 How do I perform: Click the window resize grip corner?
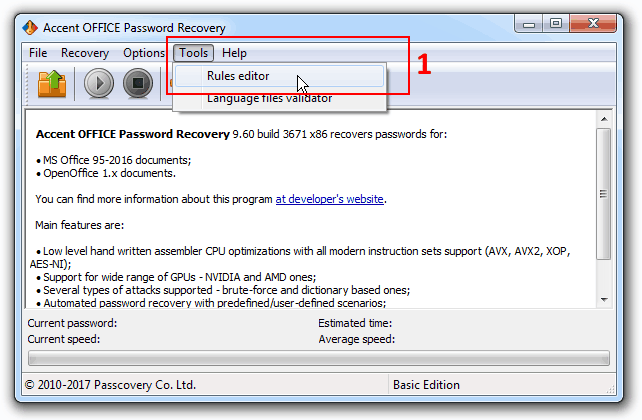coord(610,390)
